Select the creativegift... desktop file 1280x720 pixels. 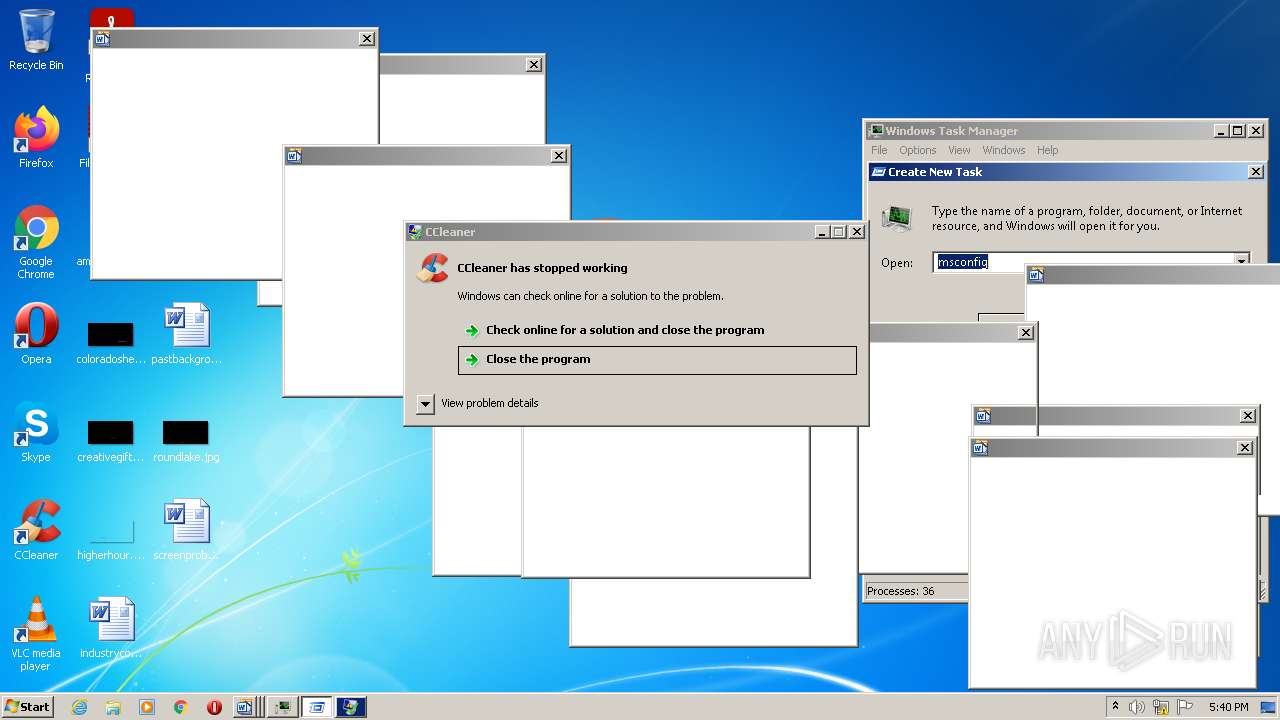point(111,440)
